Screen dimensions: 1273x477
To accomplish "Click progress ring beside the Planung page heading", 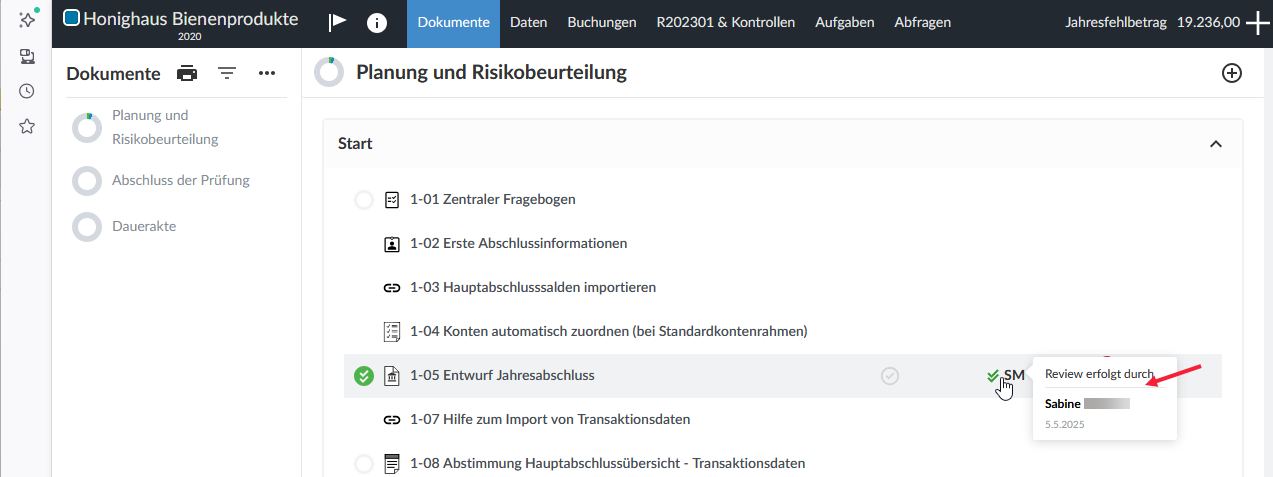I will pos(329,73).
